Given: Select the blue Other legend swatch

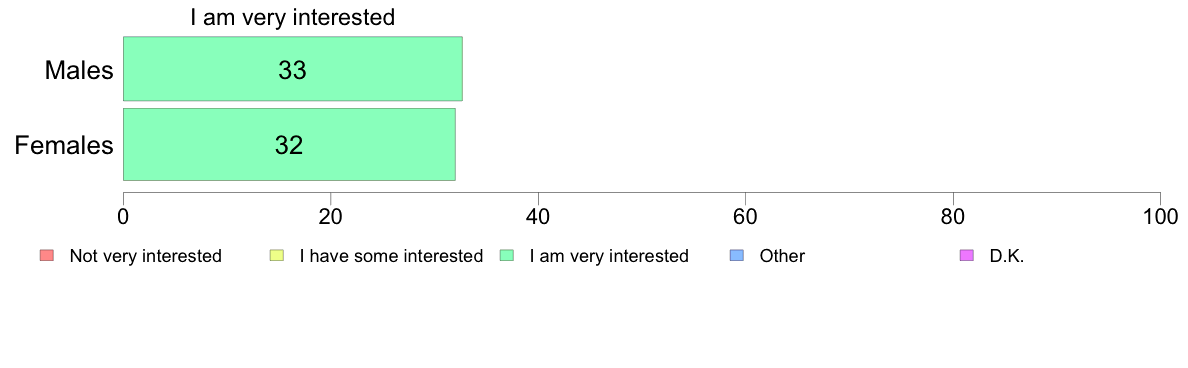Looking at the screenshot, I should [x=737, y=255].
